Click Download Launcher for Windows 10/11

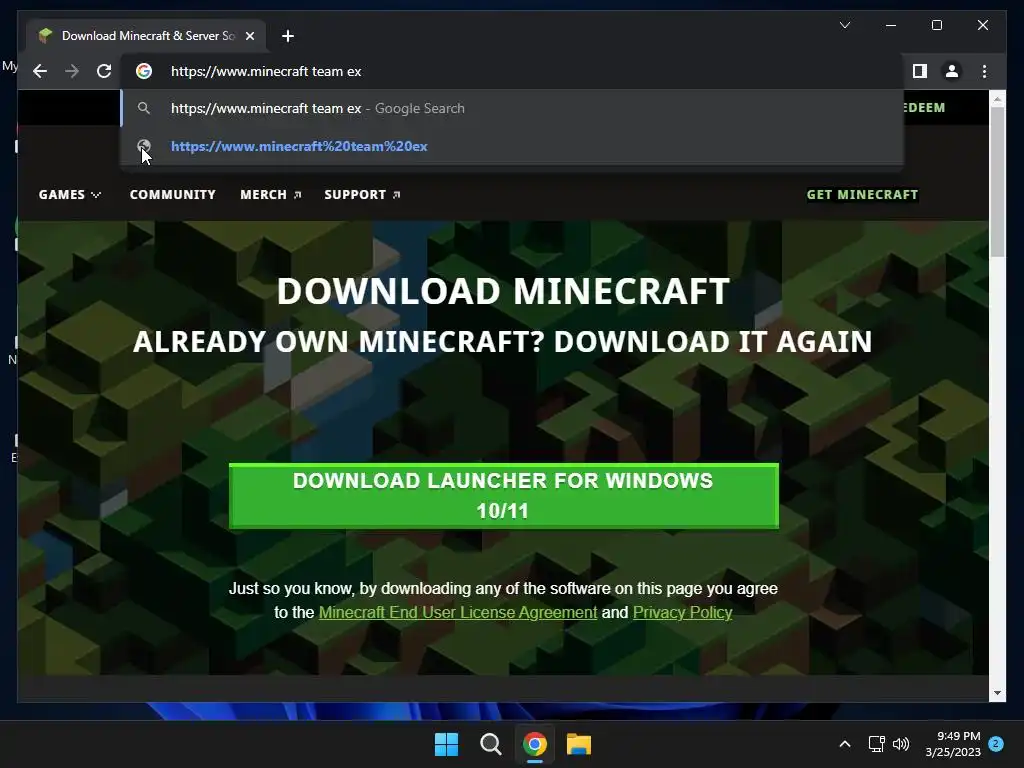(504, 496)
